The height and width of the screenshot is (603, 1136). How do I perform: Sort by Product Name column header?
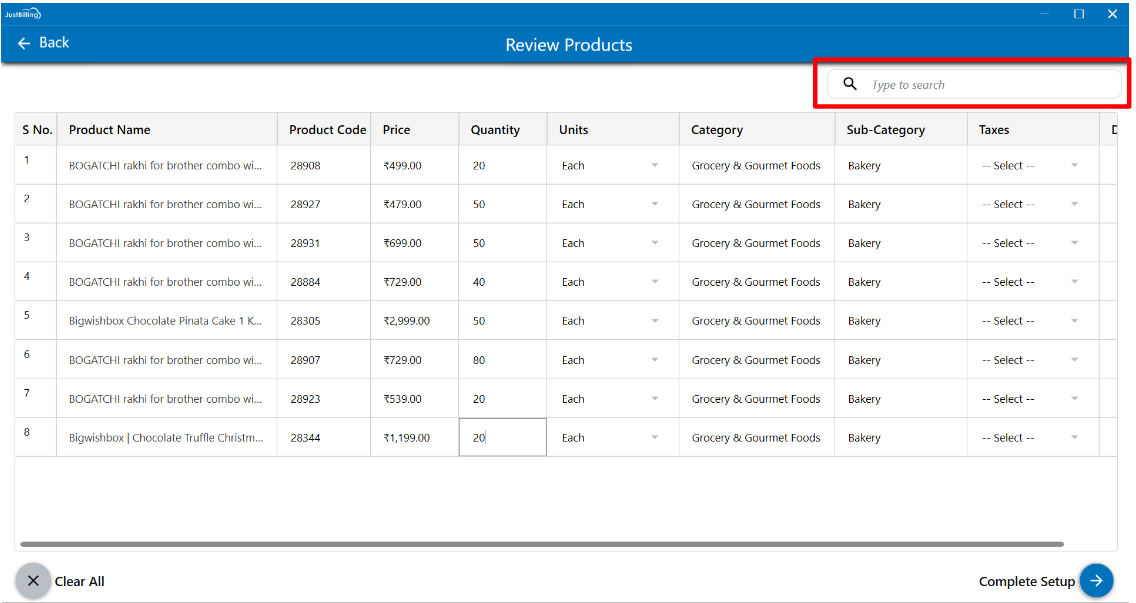coord(110,130)
